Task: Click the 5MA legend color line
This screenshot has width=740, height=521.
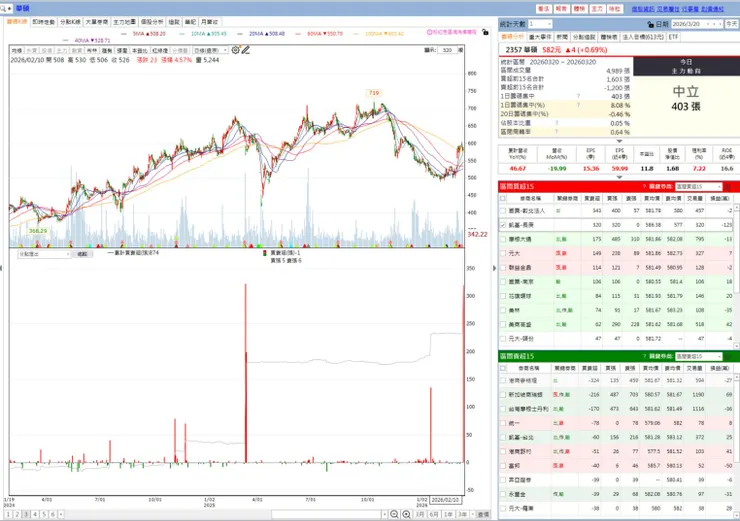Action: click(124, 34)
